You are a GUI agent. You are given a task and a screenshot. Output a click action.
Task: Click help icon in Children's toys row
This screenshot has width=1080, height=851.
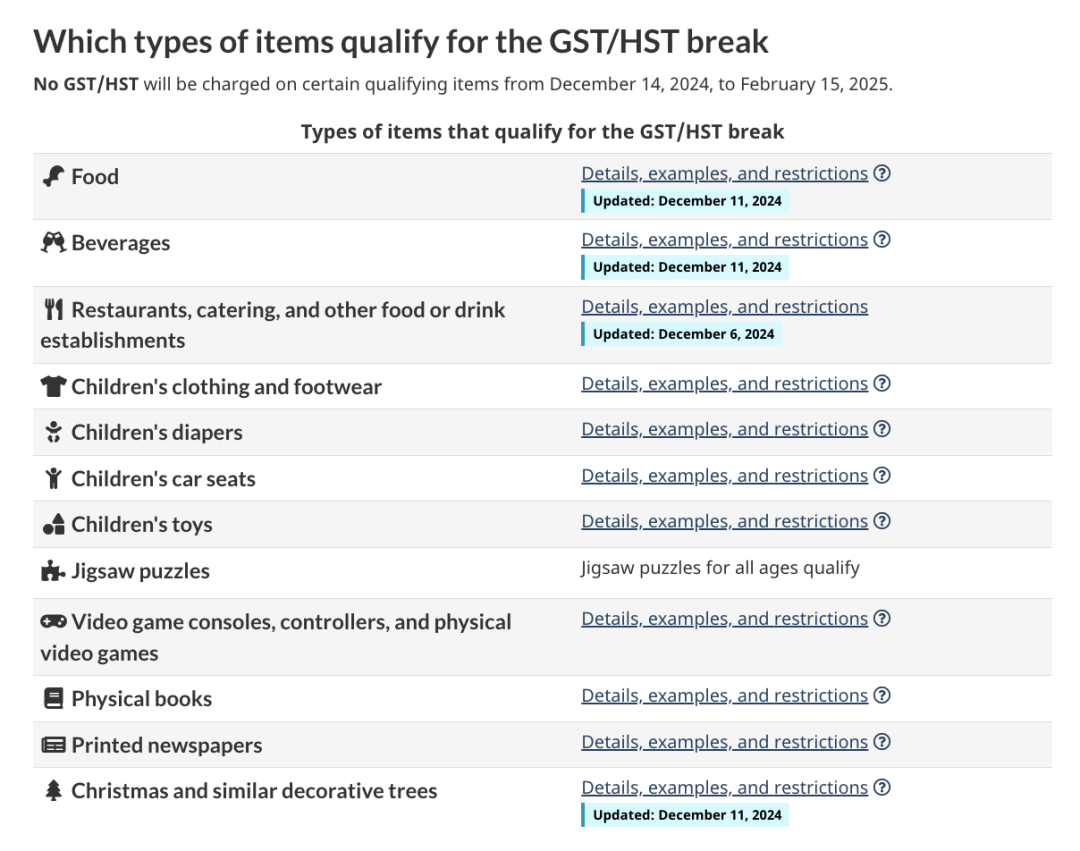pos(882,521)
